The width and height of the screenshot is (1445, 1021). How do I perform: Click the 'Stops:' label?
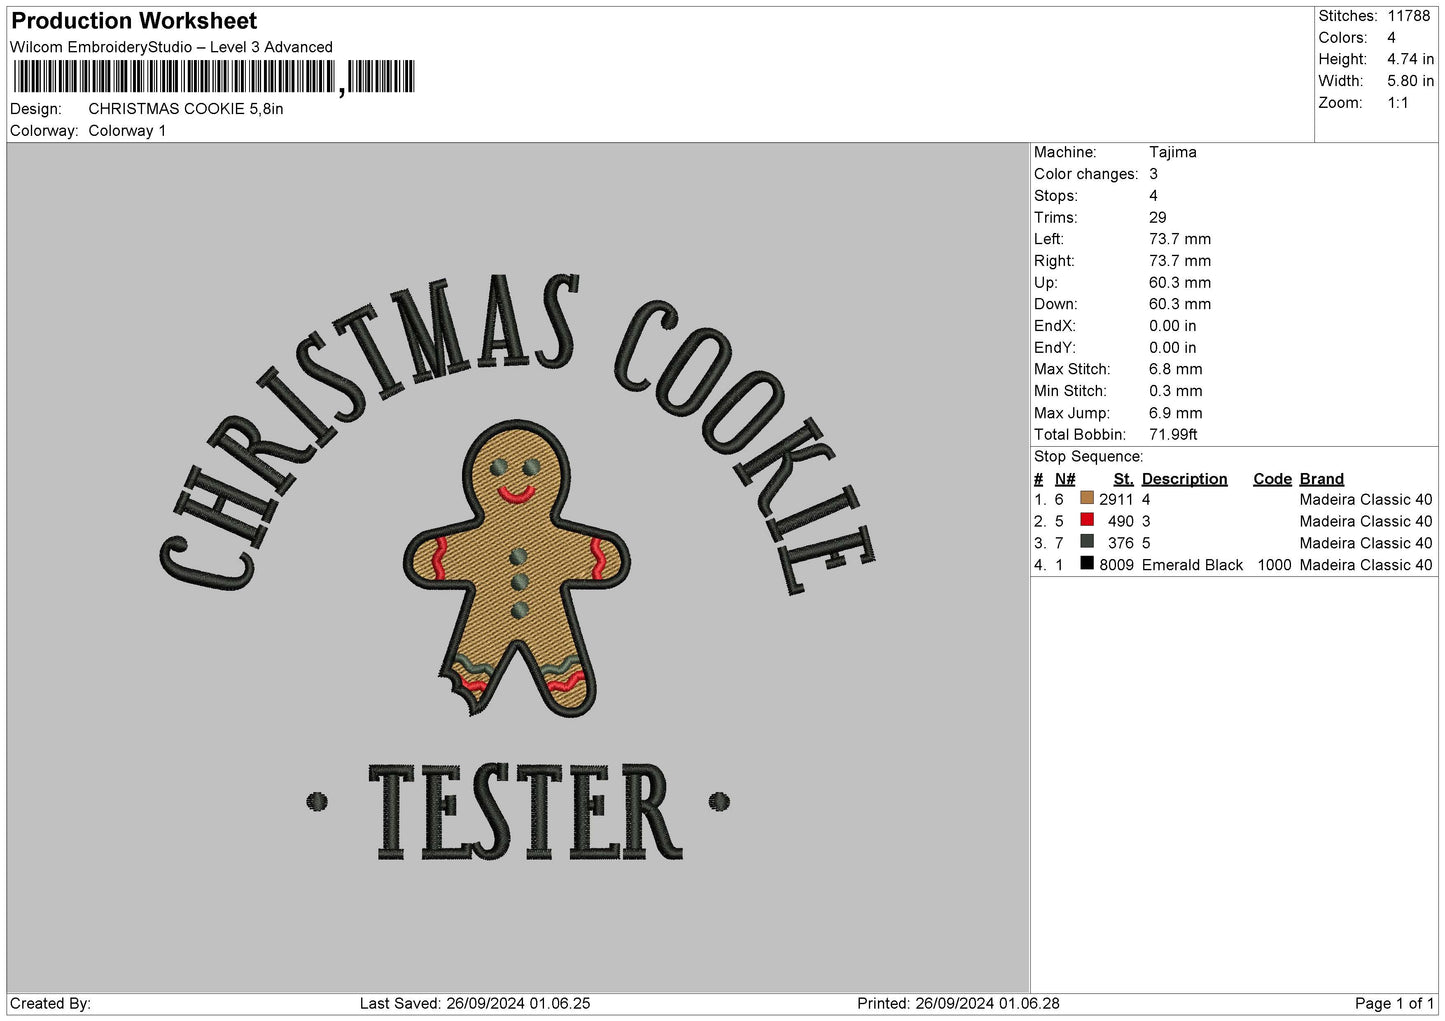[1056, 196]
